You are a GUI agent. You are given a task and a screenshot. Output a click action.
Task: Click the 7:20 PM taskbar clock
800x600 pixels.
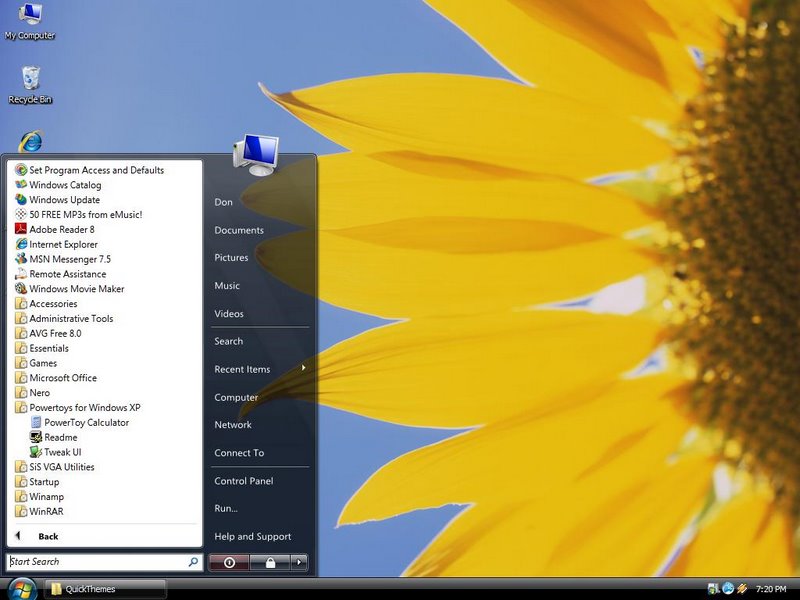pyautogui.click(x=771, y=589)
